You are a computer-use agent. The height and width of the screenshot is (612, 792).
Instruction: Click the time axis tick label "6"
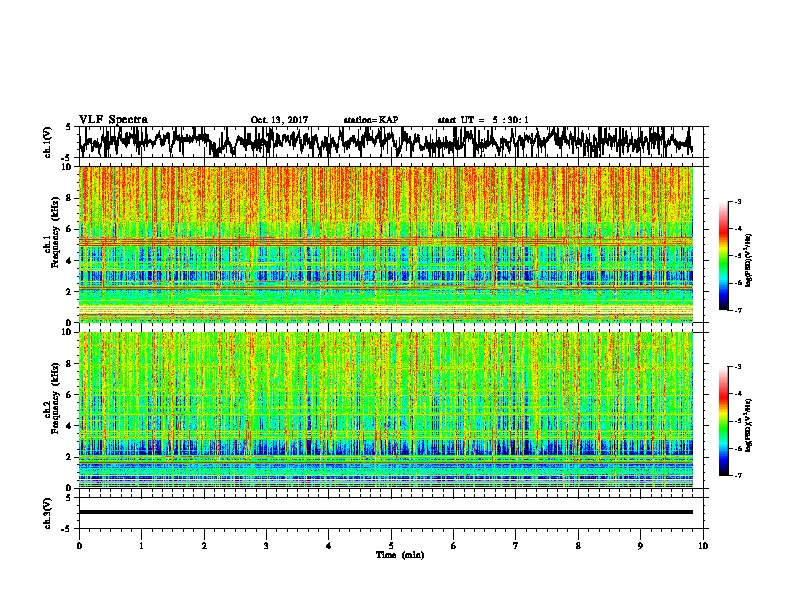pyautogui.click(x=454, y=546)
